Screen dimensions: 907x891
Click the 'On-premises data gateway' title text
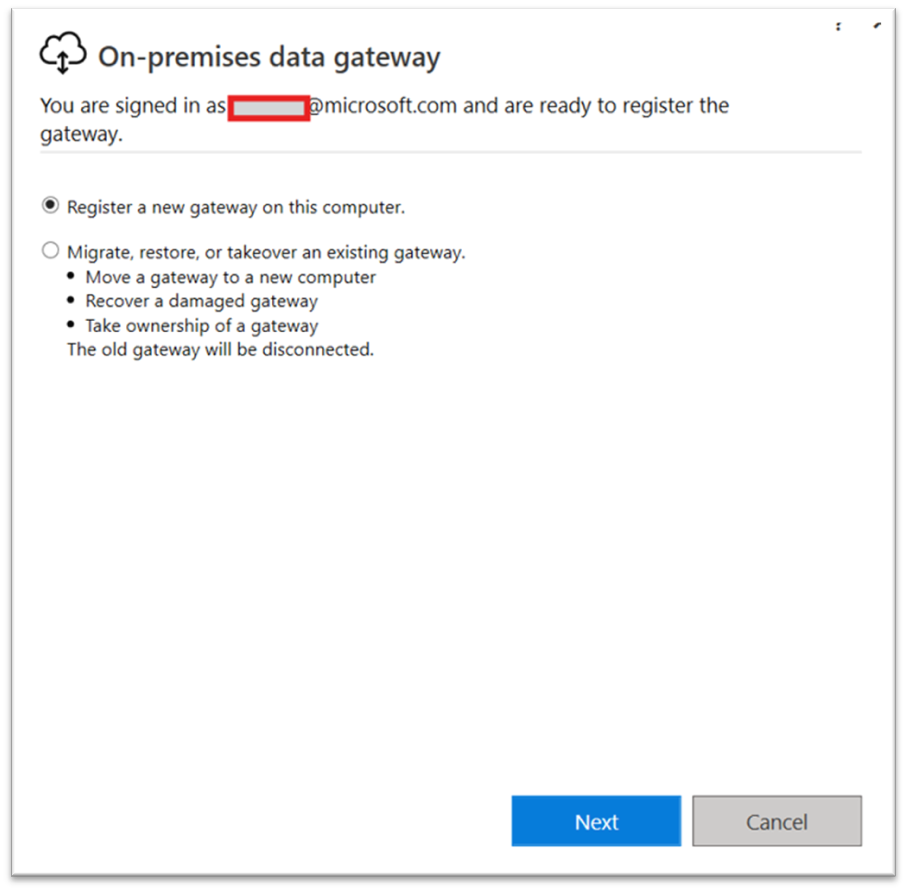(269, 57)
